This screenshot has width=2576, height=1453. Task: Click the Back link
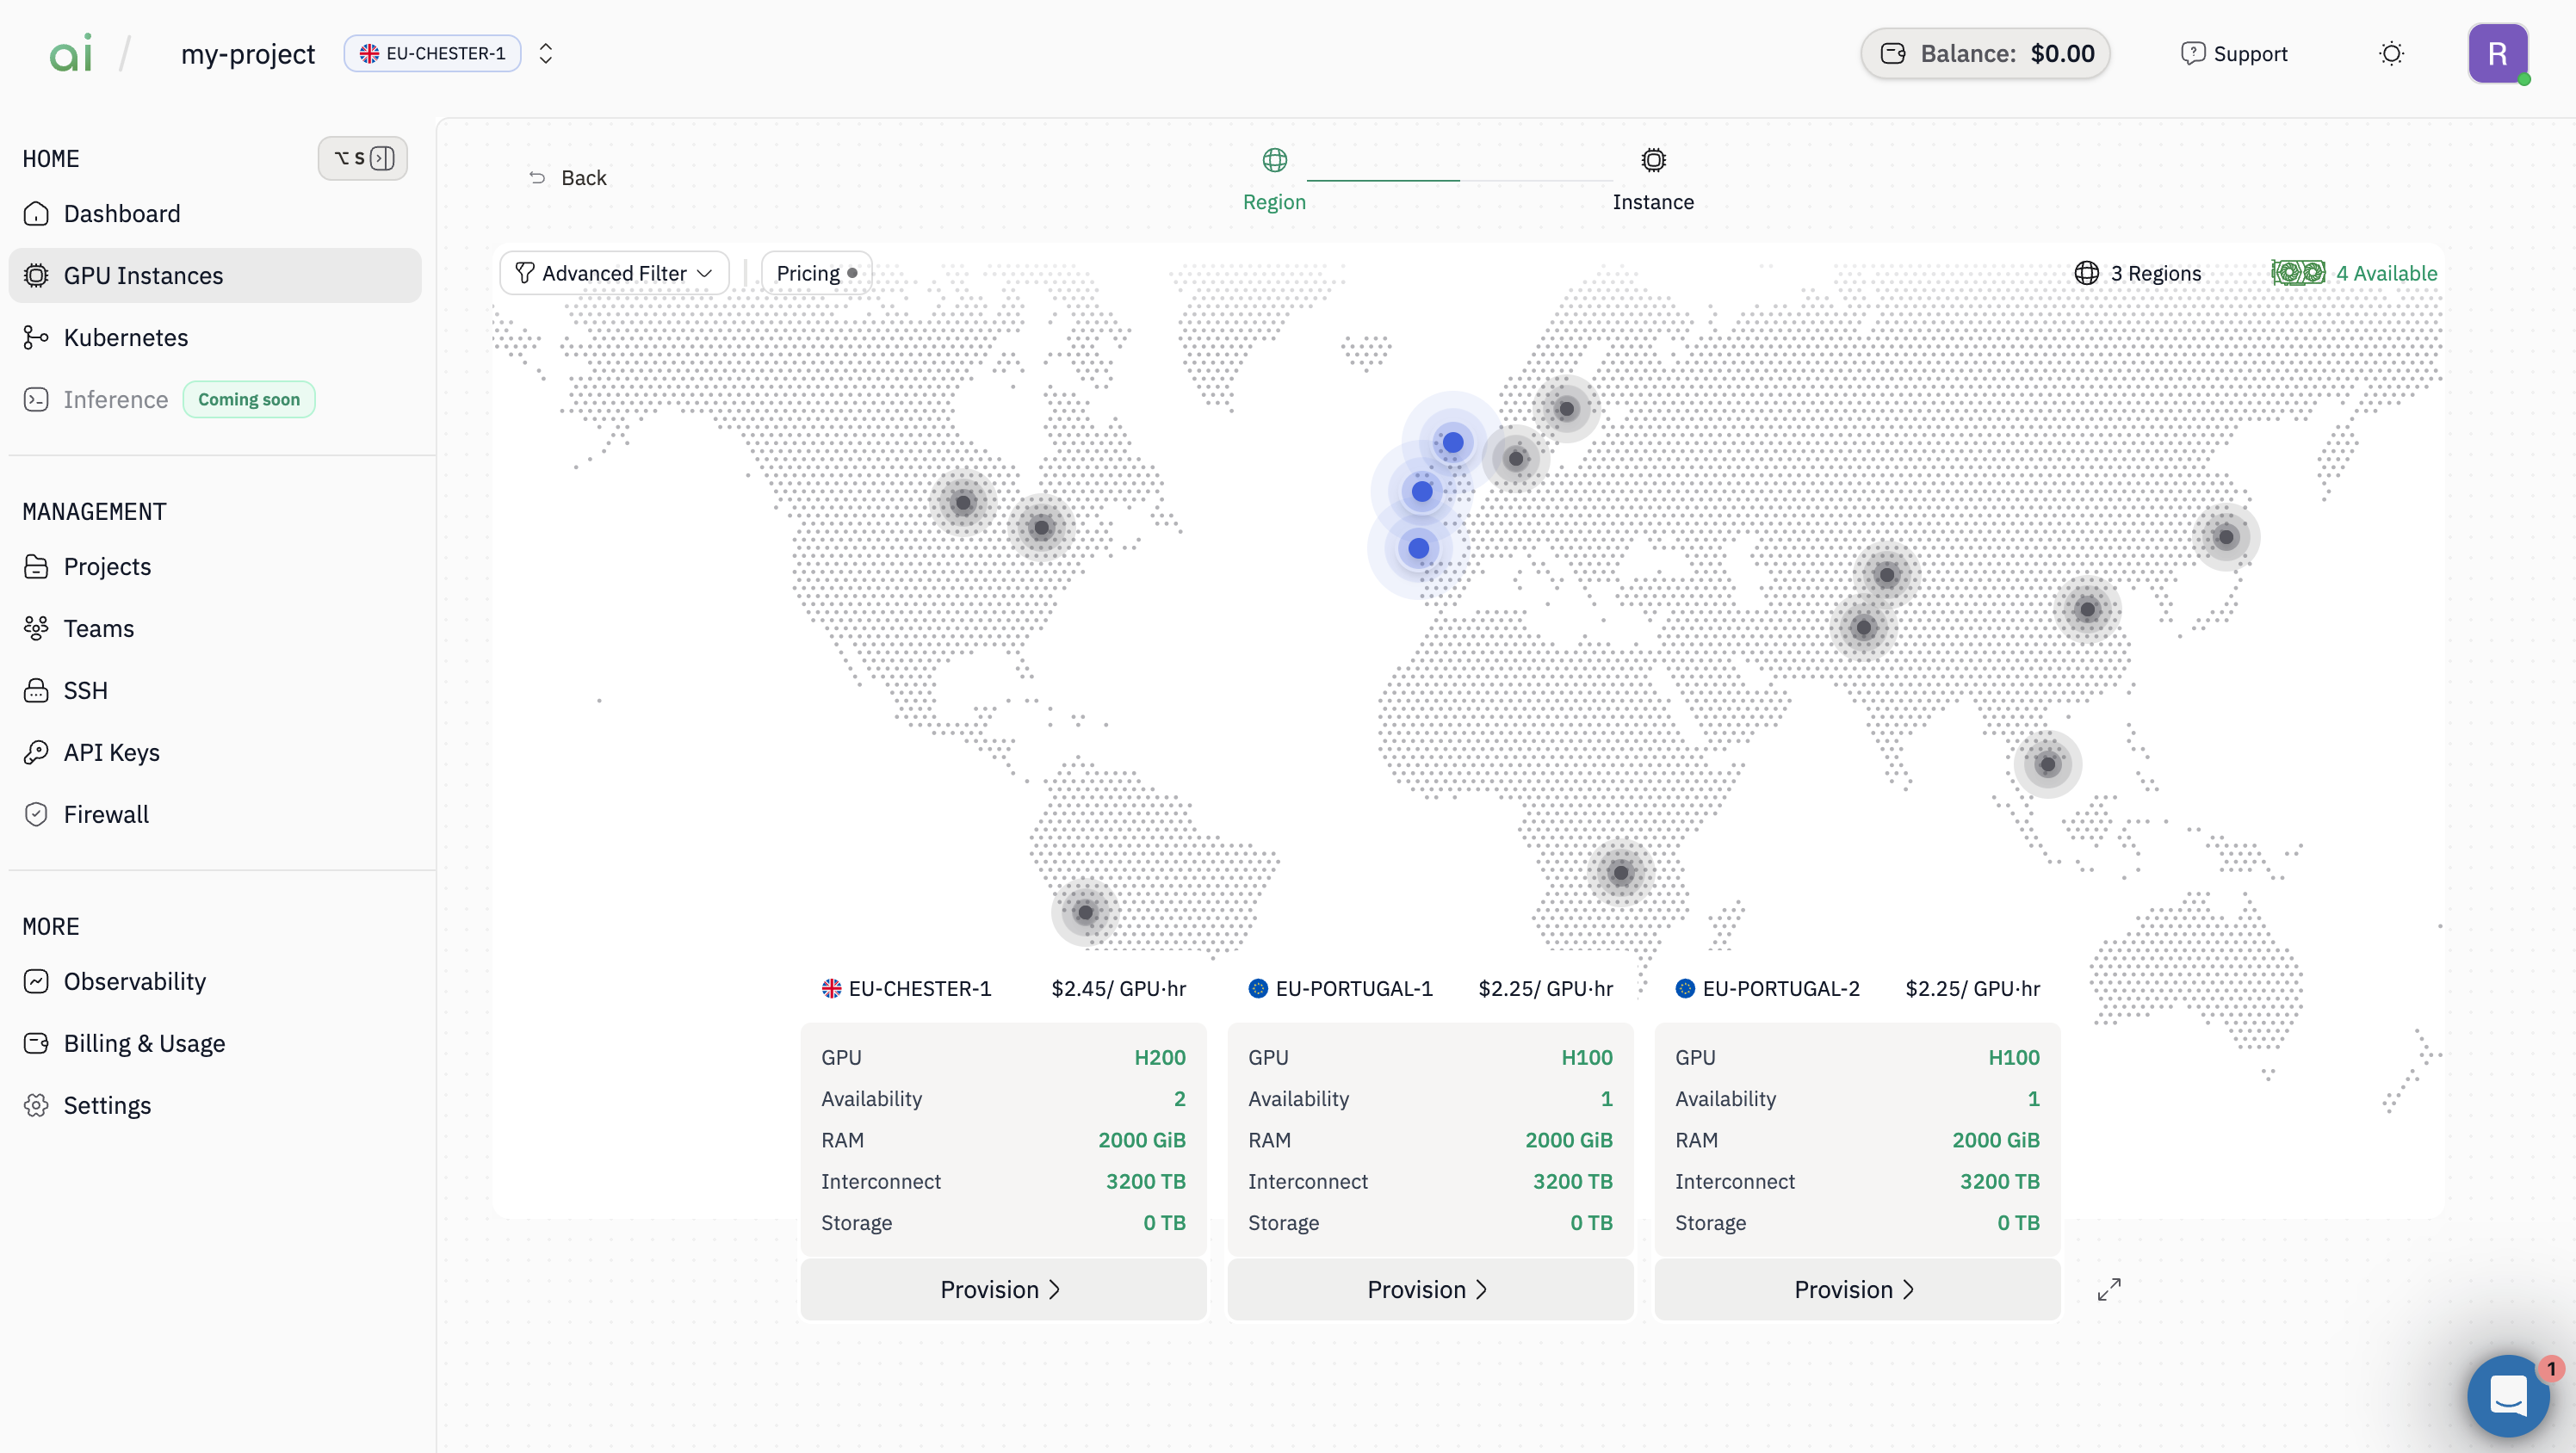[x=568, y=178]
